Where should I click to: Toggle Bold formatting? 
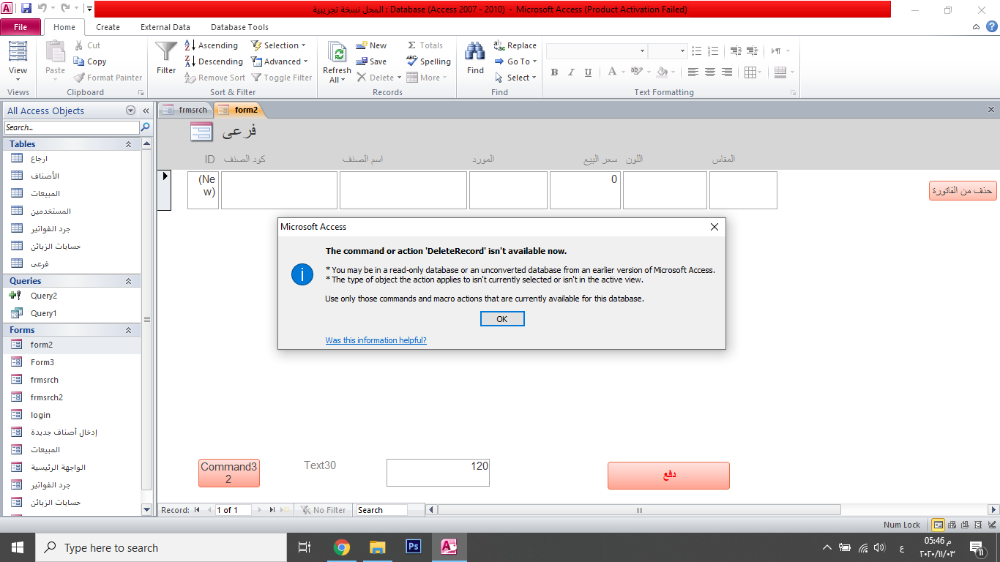(x=554, y=72)
